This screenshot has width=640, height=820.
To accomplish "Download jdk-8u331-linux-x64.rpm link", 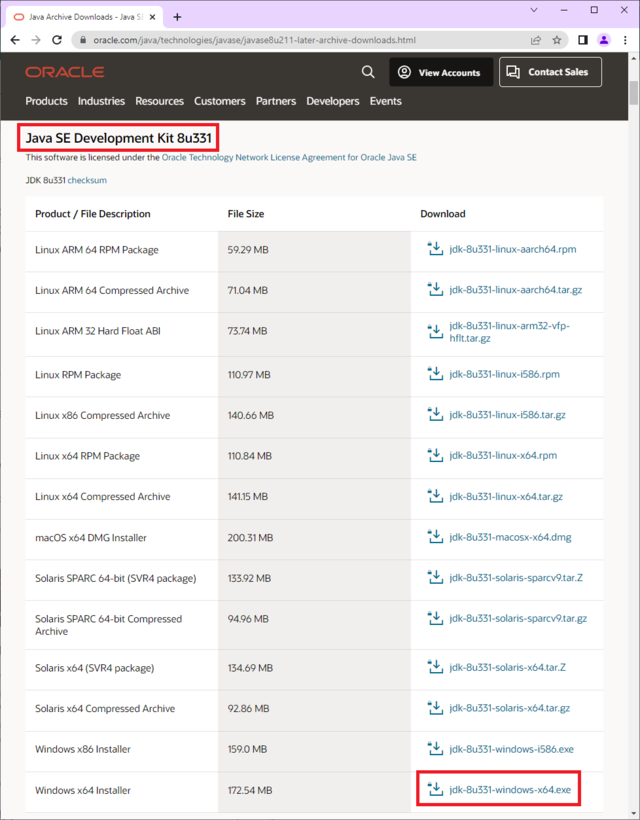I will pyautogui.click(x=503, y=455).
